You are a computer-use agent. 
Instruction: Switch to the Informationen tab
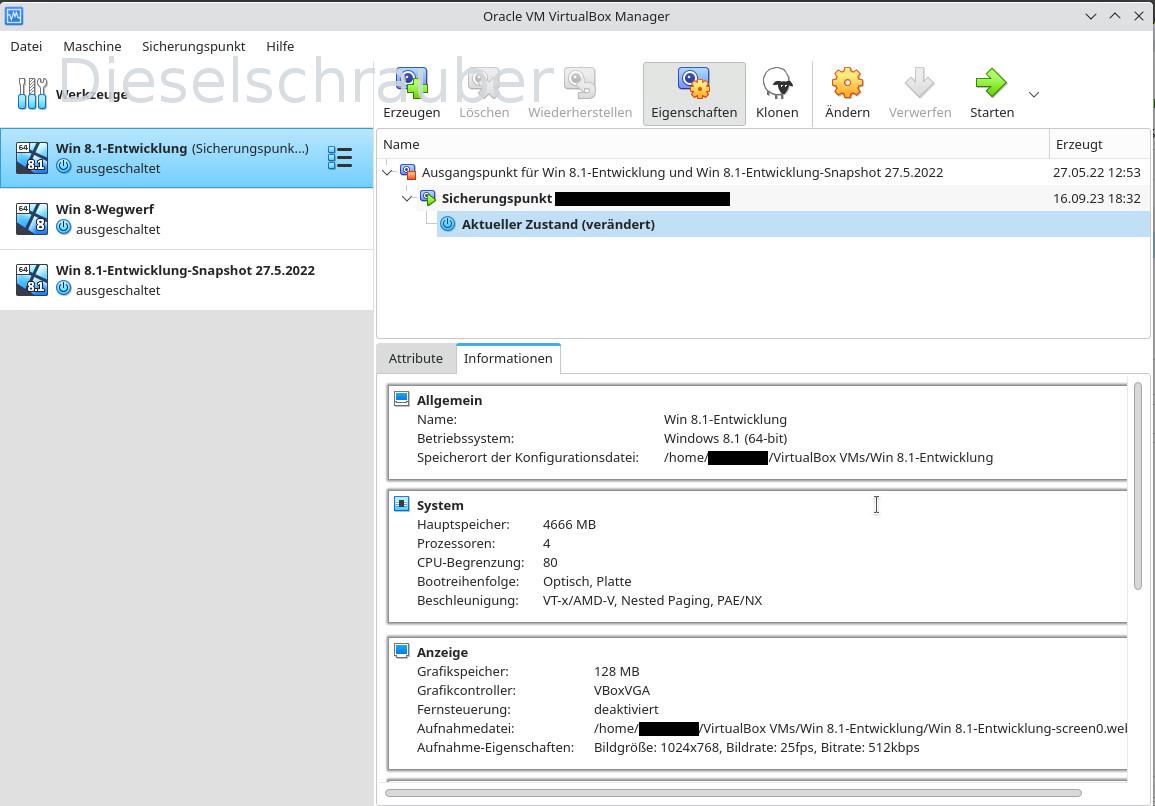pyautogui.click(x=508, y=359)
